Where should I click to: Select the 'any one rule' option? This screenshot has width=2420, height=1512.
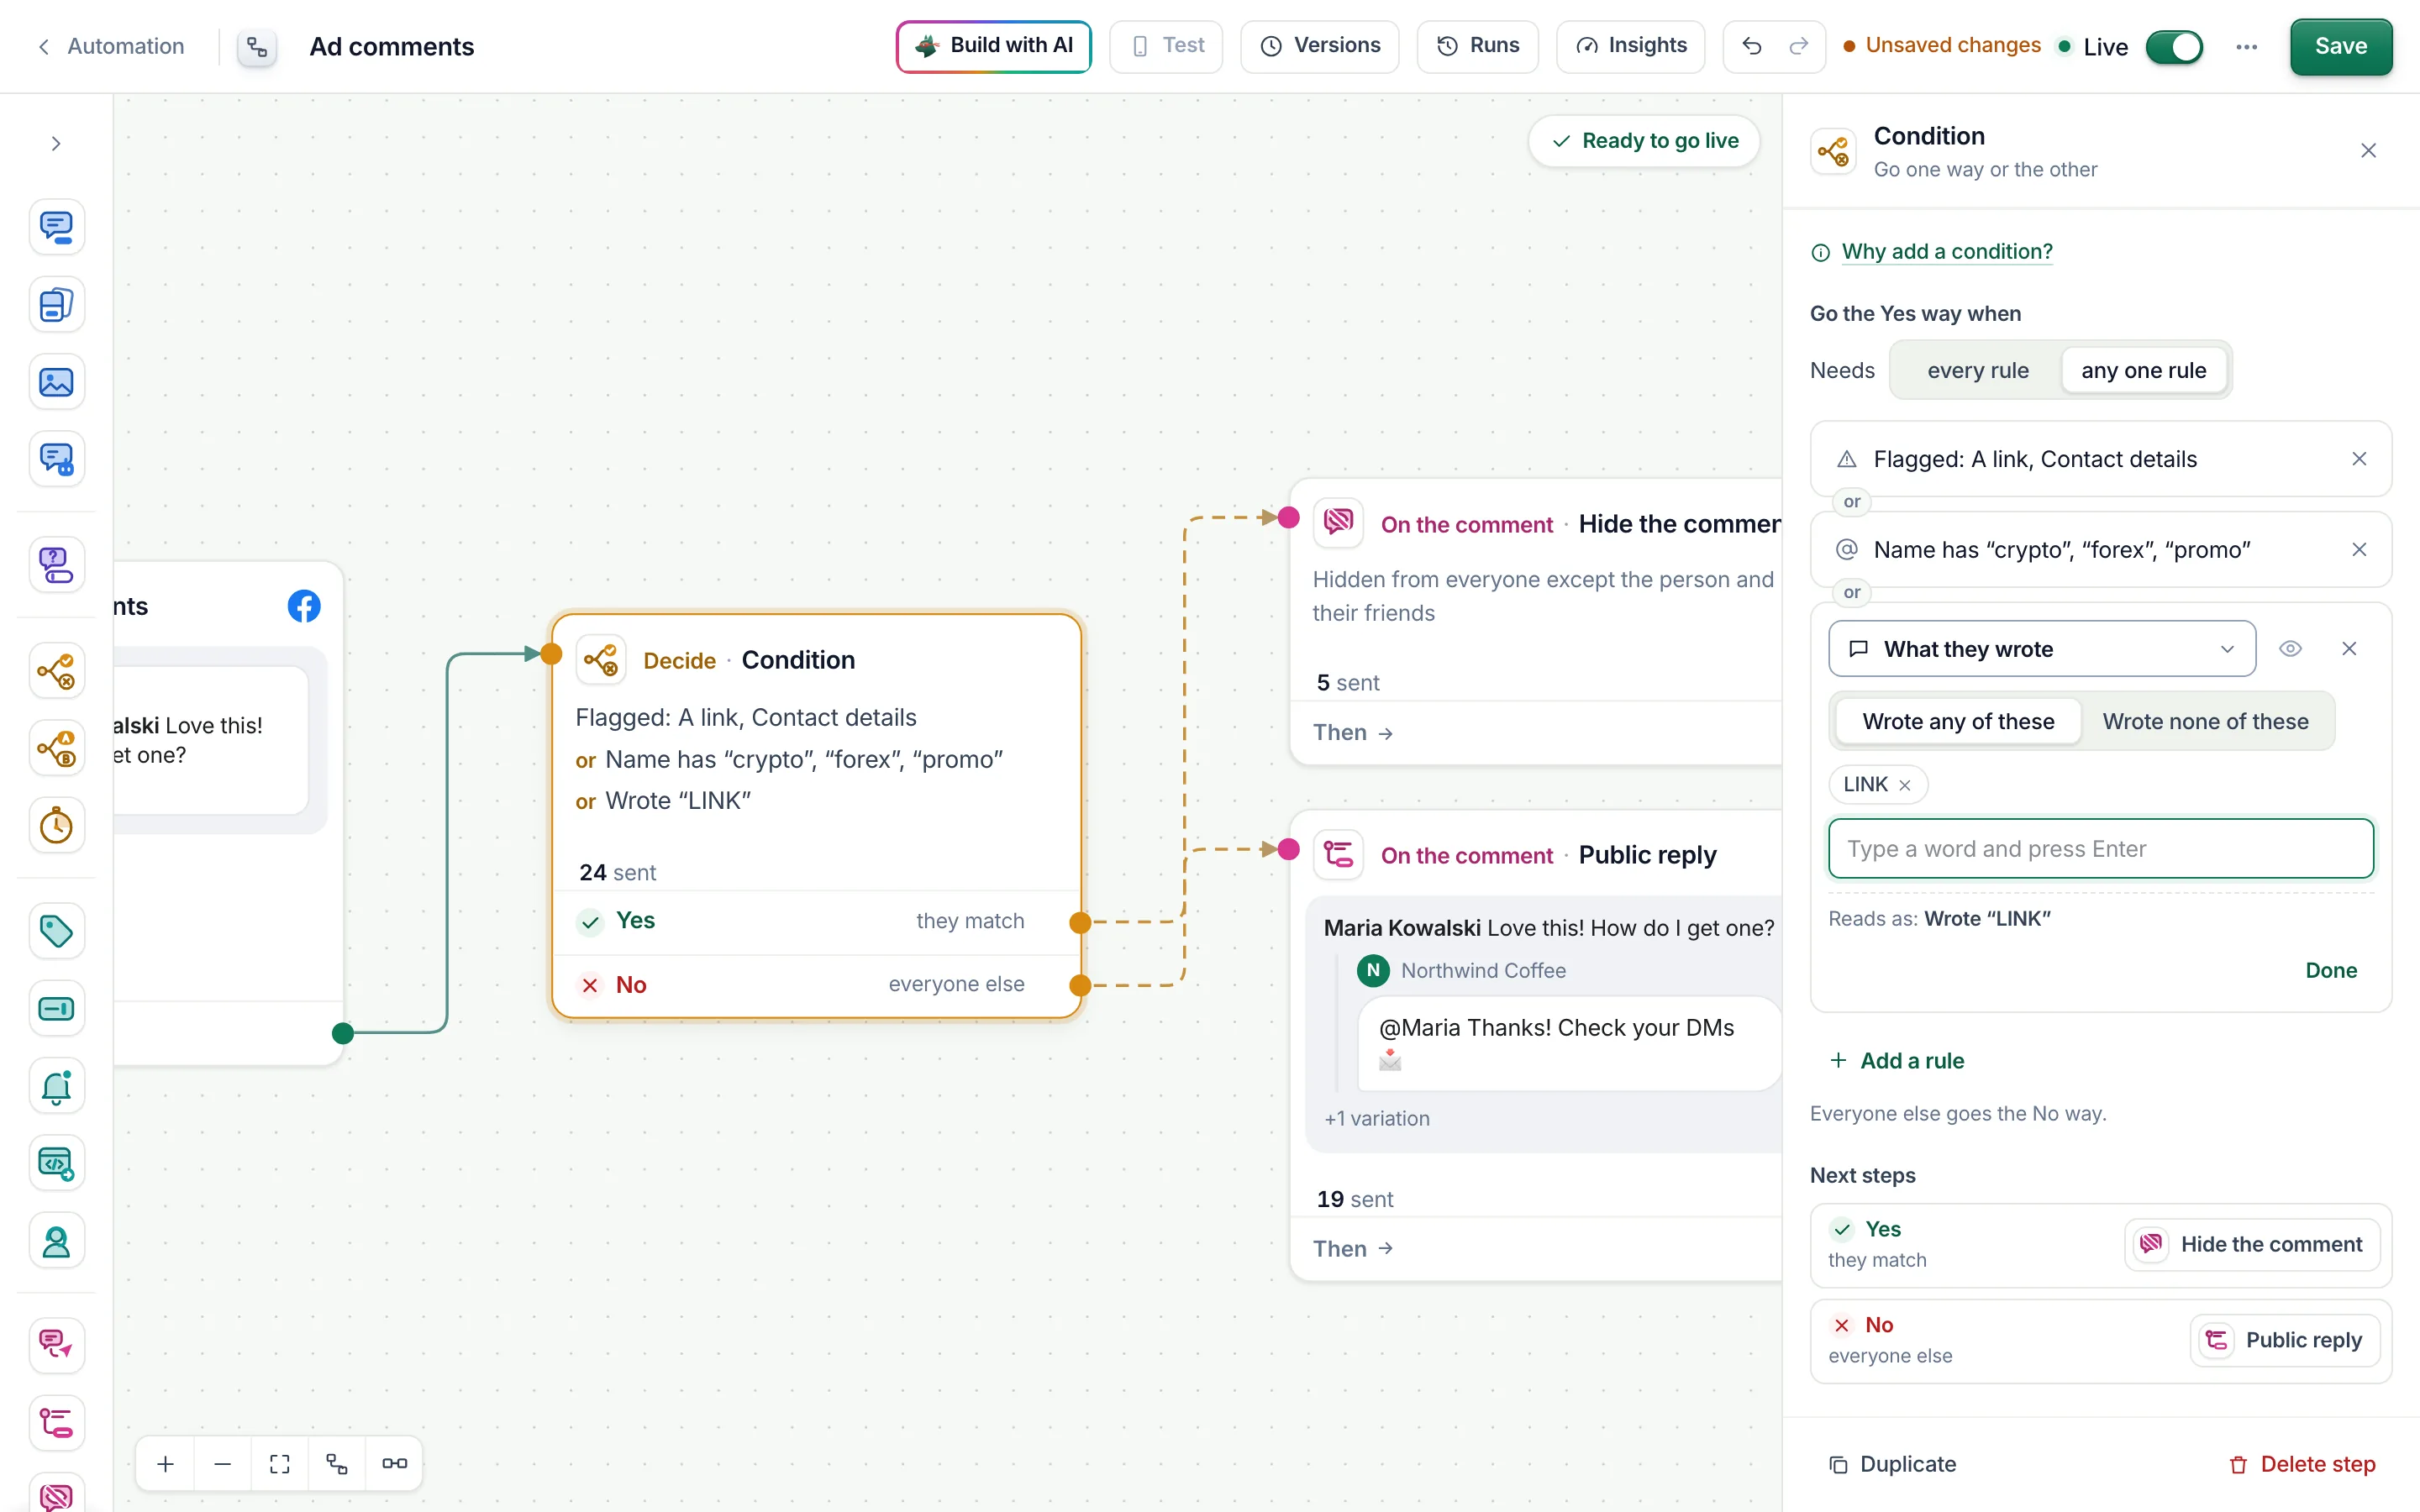tap(2143, 370)
